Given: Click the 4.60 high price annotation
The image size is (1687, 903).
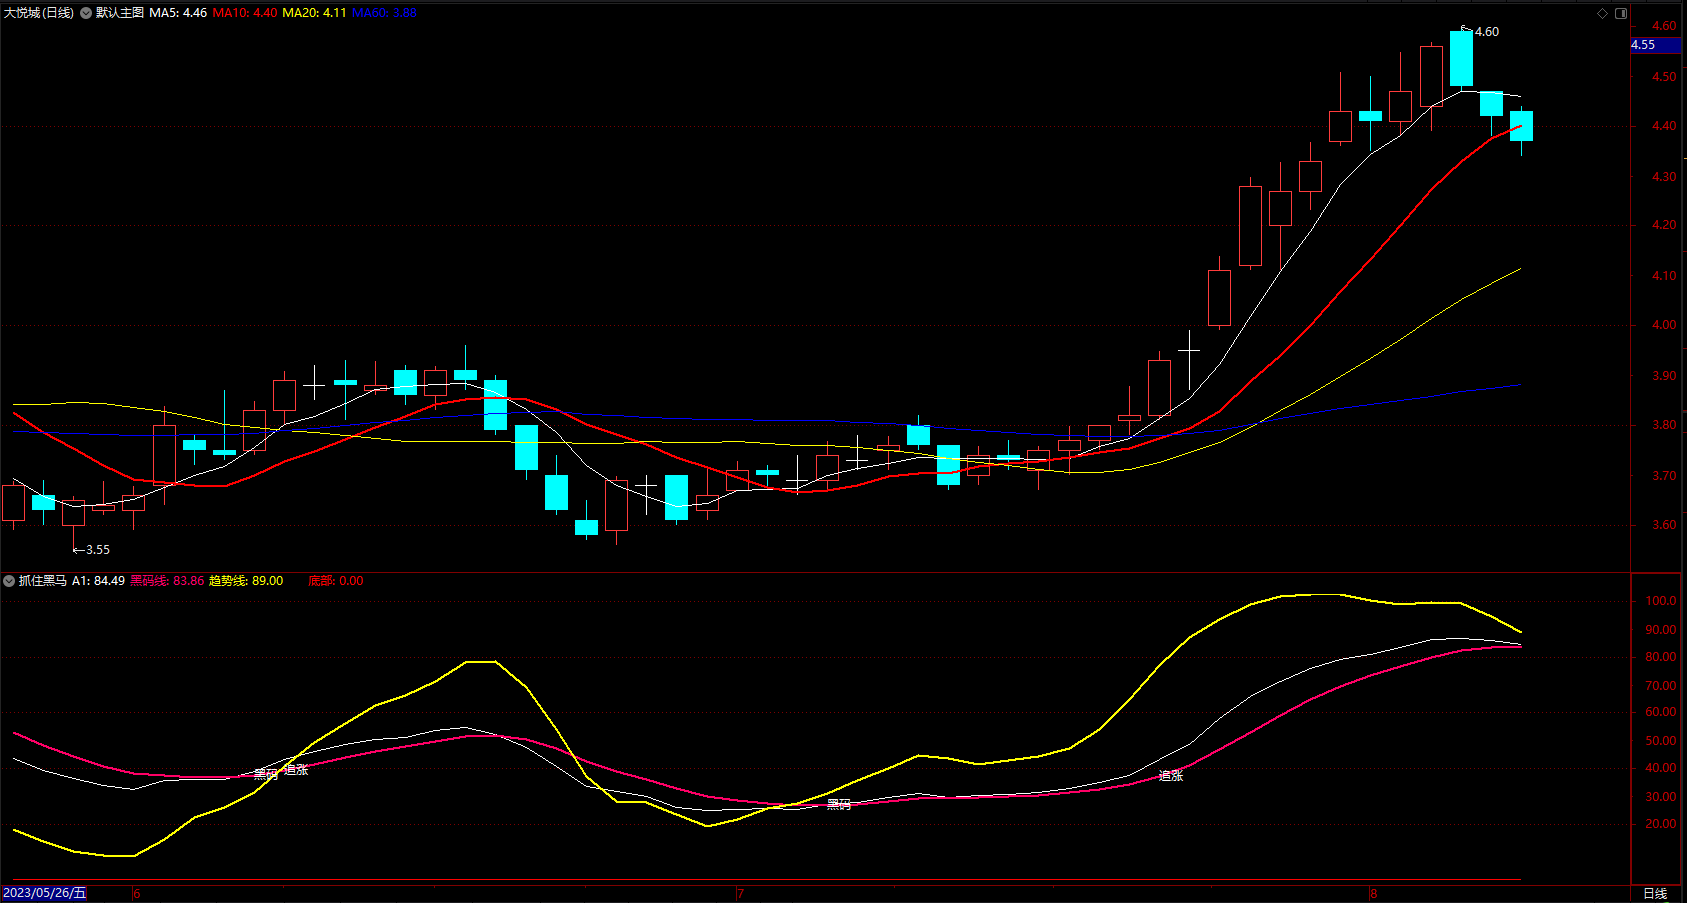Looking at the screenshot, I should coord(1487,32).
